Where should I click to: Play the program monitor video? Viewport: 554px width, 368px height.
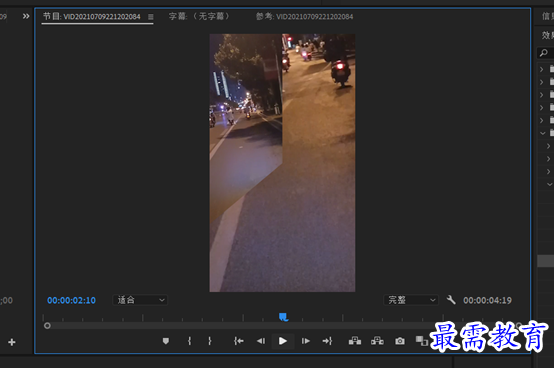point(283,341)
